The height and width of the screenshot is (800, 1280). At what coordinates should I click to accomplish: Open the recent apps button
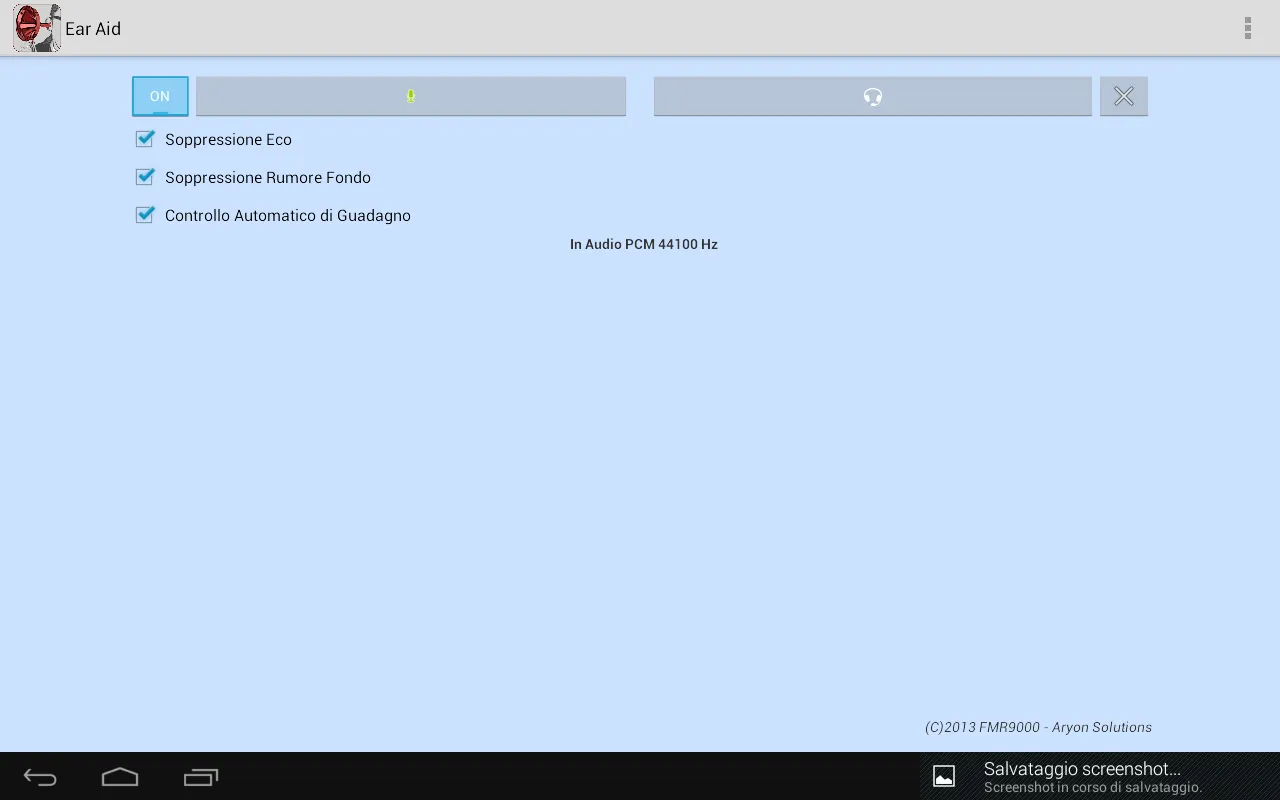201,777
